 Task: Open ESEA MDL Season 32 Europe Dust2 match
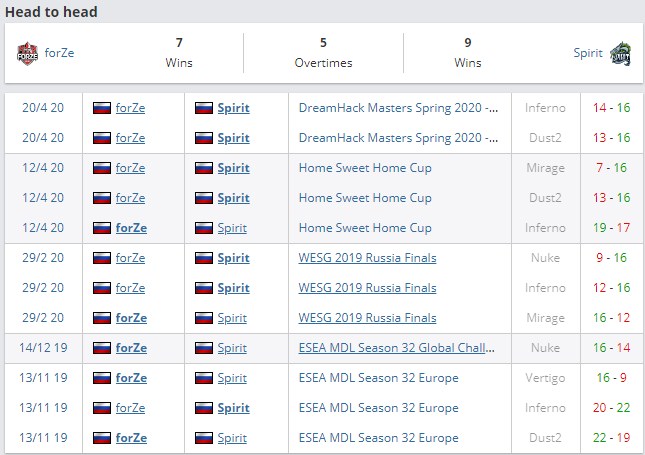378,438
